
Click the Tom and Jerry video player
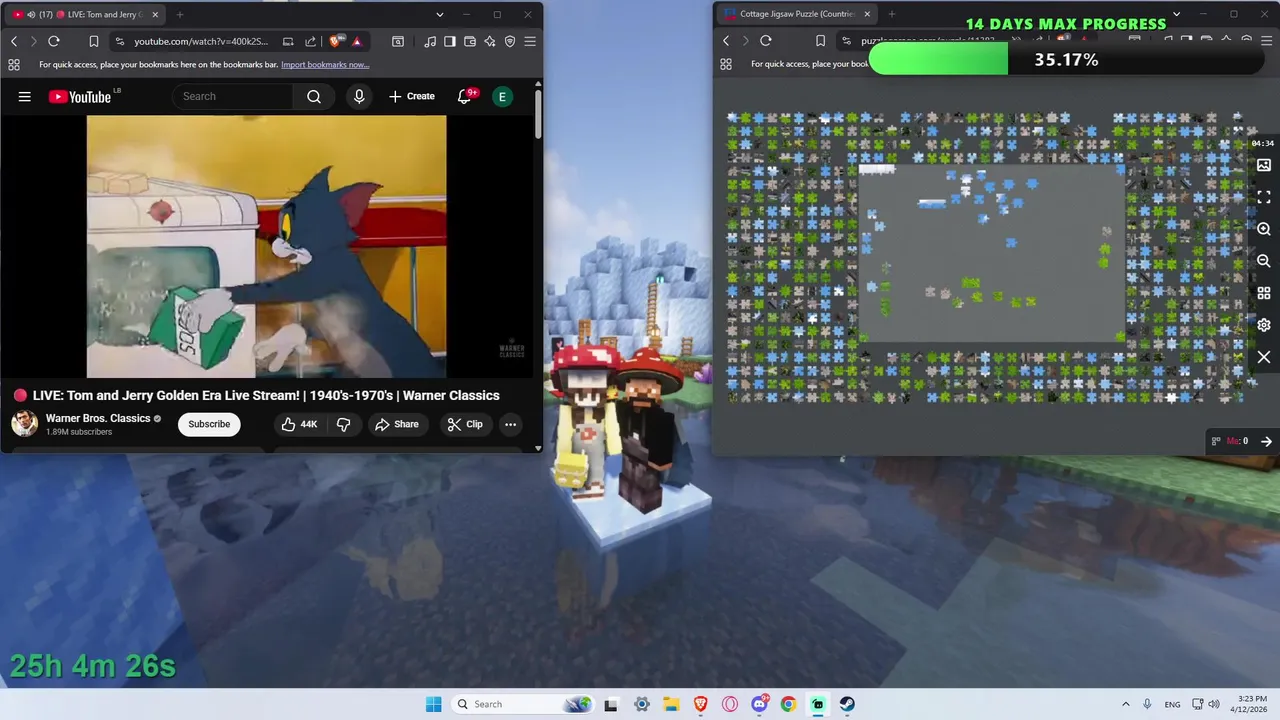266,246
